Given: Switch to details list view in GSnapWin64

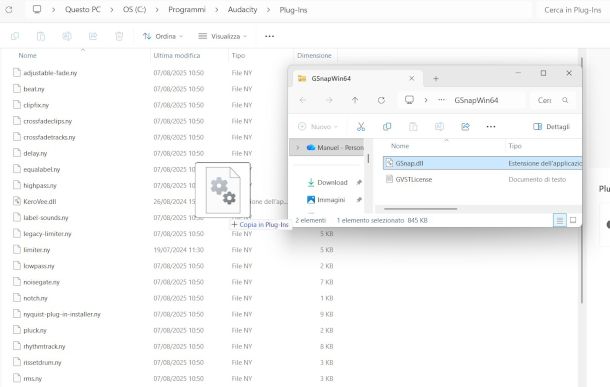Looking at the screenshot, I should coord(559,221).
